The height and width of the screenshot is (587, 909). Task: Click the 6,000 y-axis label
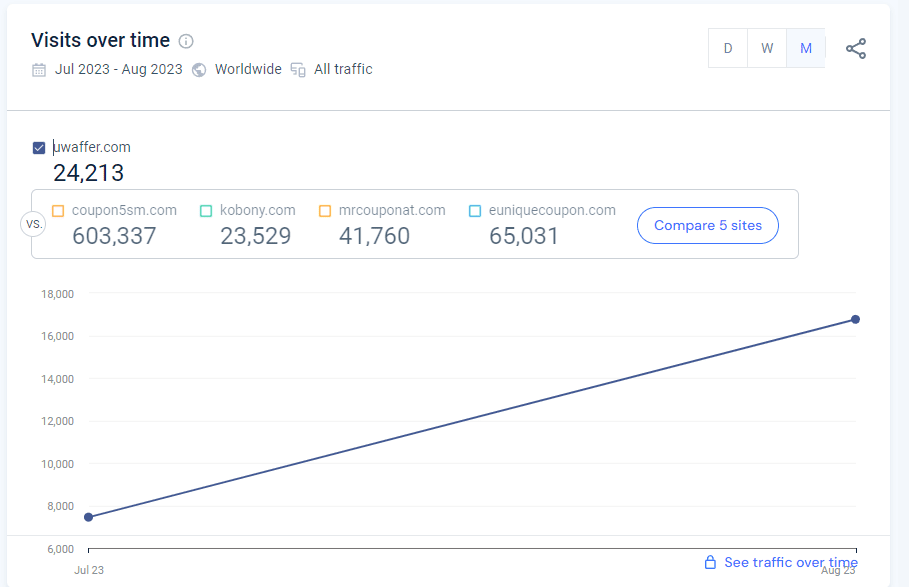tap(60, 549)
